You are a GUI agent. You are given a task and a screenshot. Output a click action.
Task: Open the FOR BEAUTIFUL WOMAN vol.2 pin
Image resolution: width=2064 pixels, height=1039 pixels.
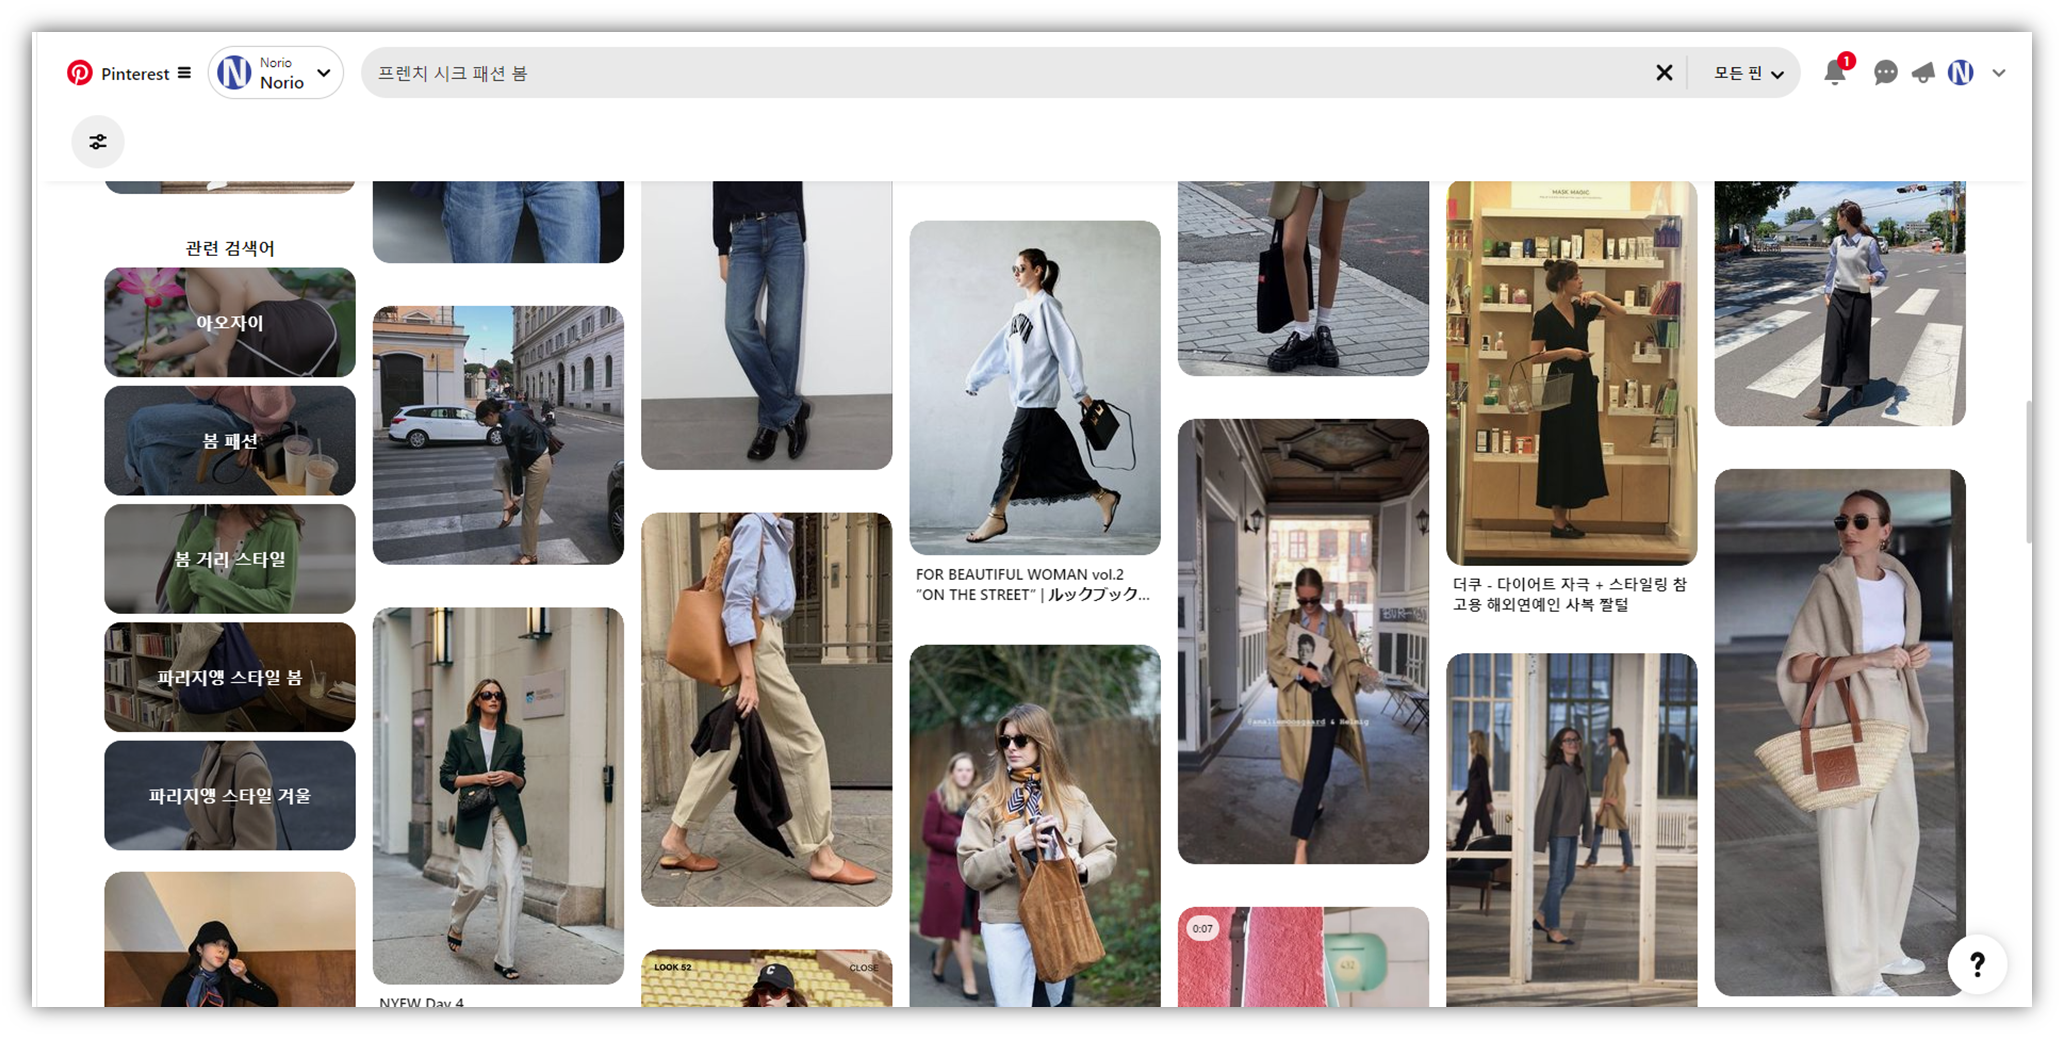(1034, 388)
